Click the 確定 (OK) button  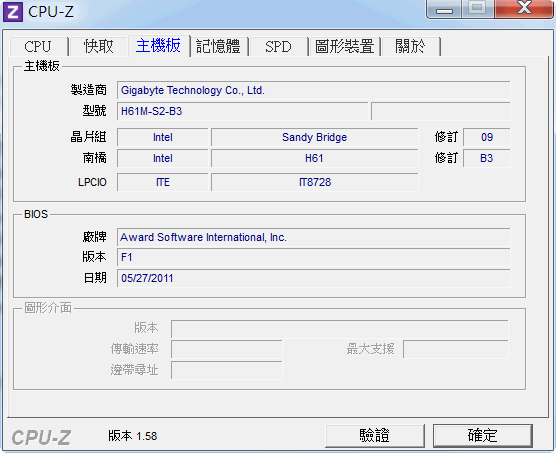(483, 435)
